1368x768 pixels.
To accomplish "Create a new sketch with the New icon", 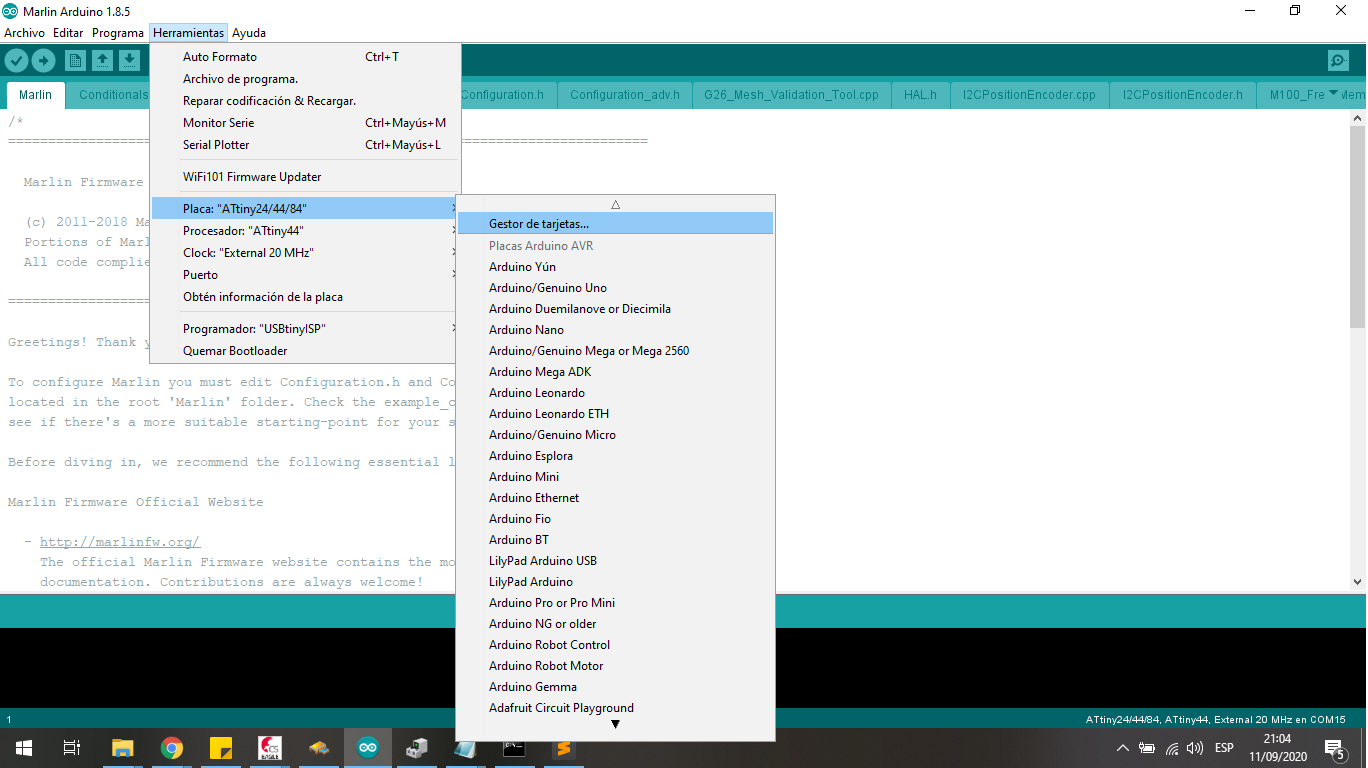I will tap(75, 61).
